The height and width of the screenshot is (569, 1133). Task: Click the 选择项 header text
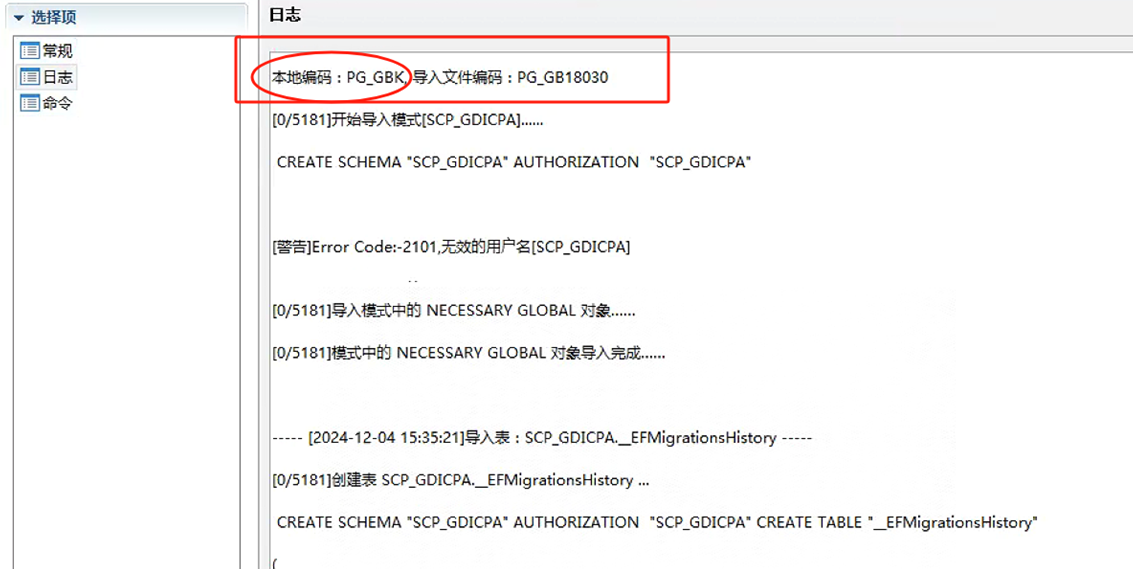(53, 17)
